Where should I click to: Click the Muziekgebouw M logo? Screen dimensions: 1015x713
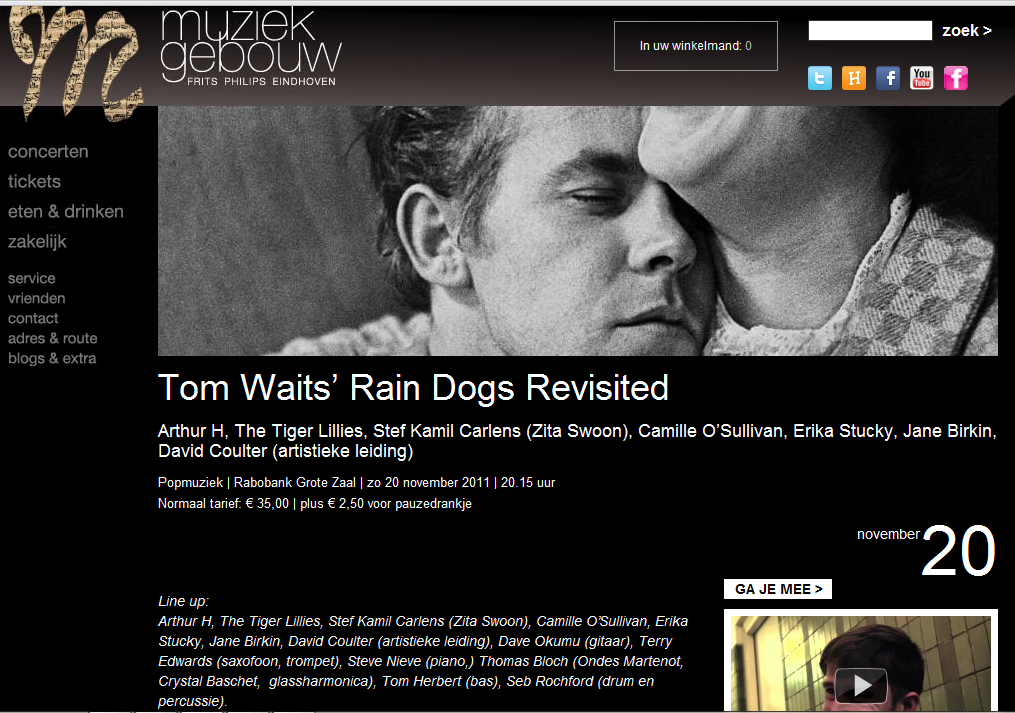click(x=76, y=62)
